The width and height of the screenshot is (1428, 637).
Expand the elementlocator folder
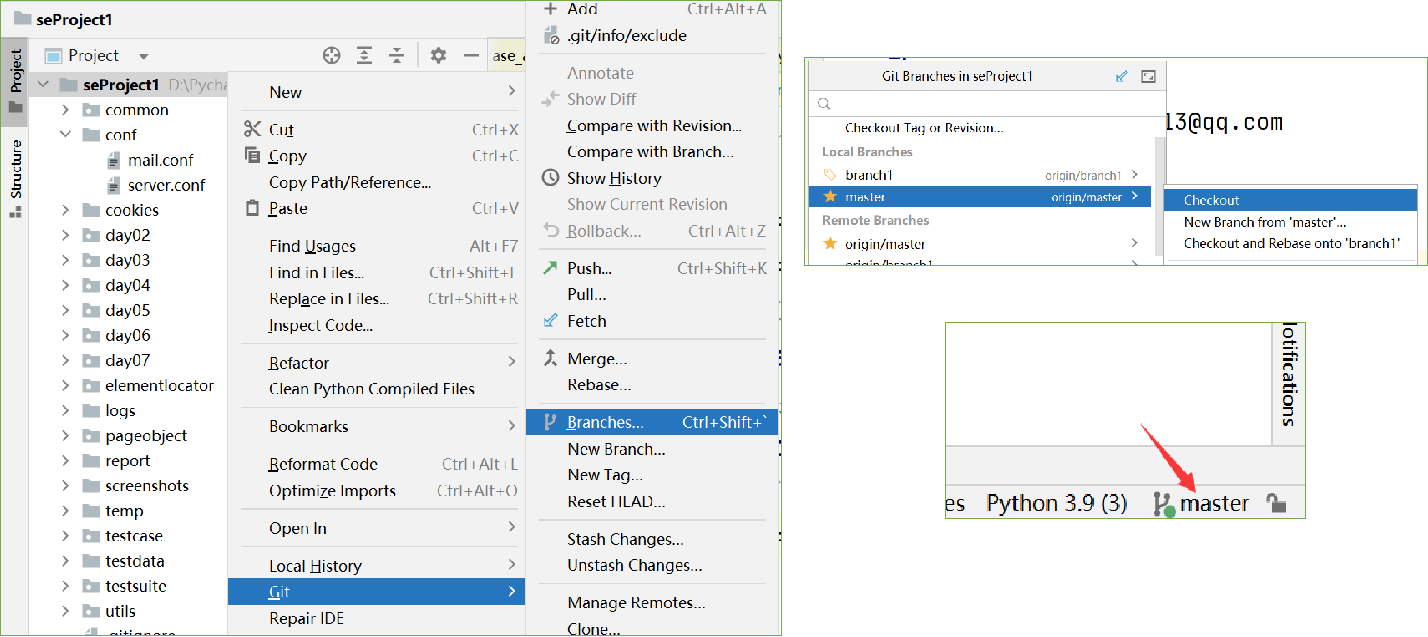coord(65,386)
